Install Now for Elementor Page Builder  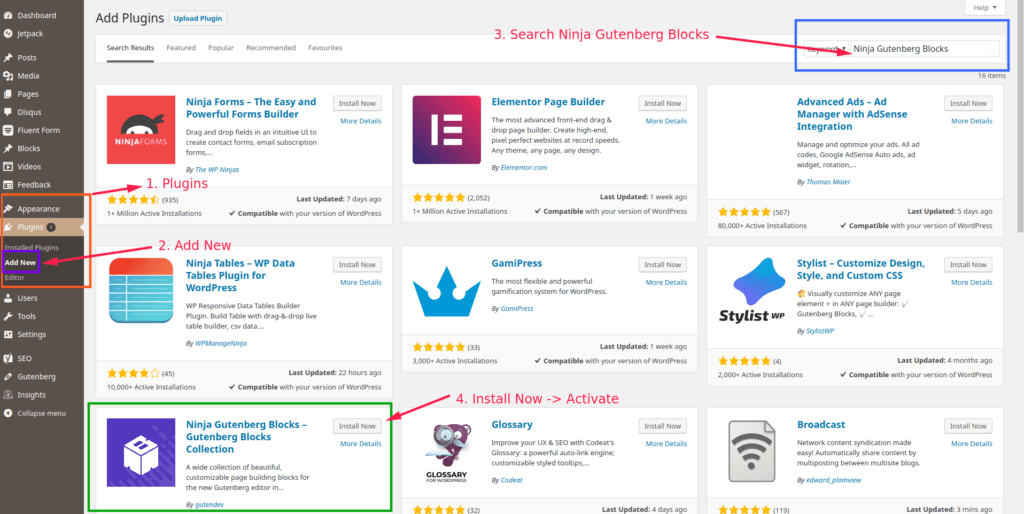tap(663, 103)
